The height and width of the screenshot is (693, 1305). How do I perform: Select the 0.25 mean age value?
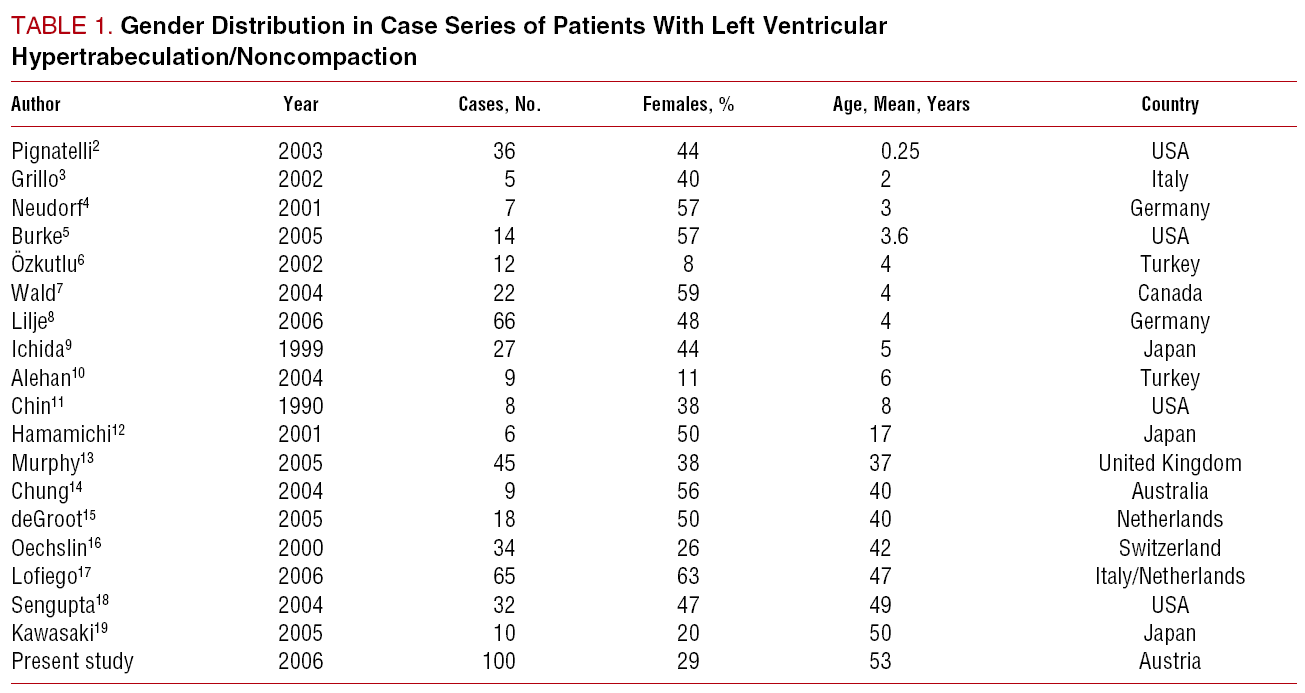click(x=900, y=152)
